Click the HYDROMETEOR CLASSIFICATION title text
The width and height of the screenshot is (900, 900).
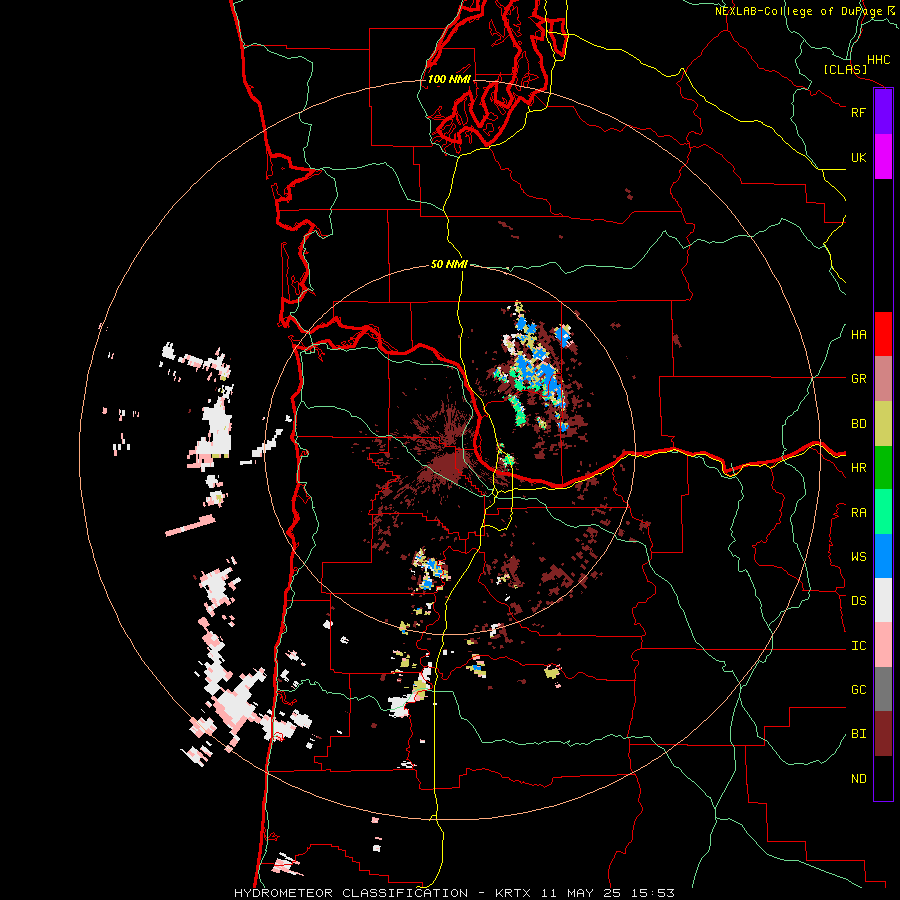tap(351, 893)
